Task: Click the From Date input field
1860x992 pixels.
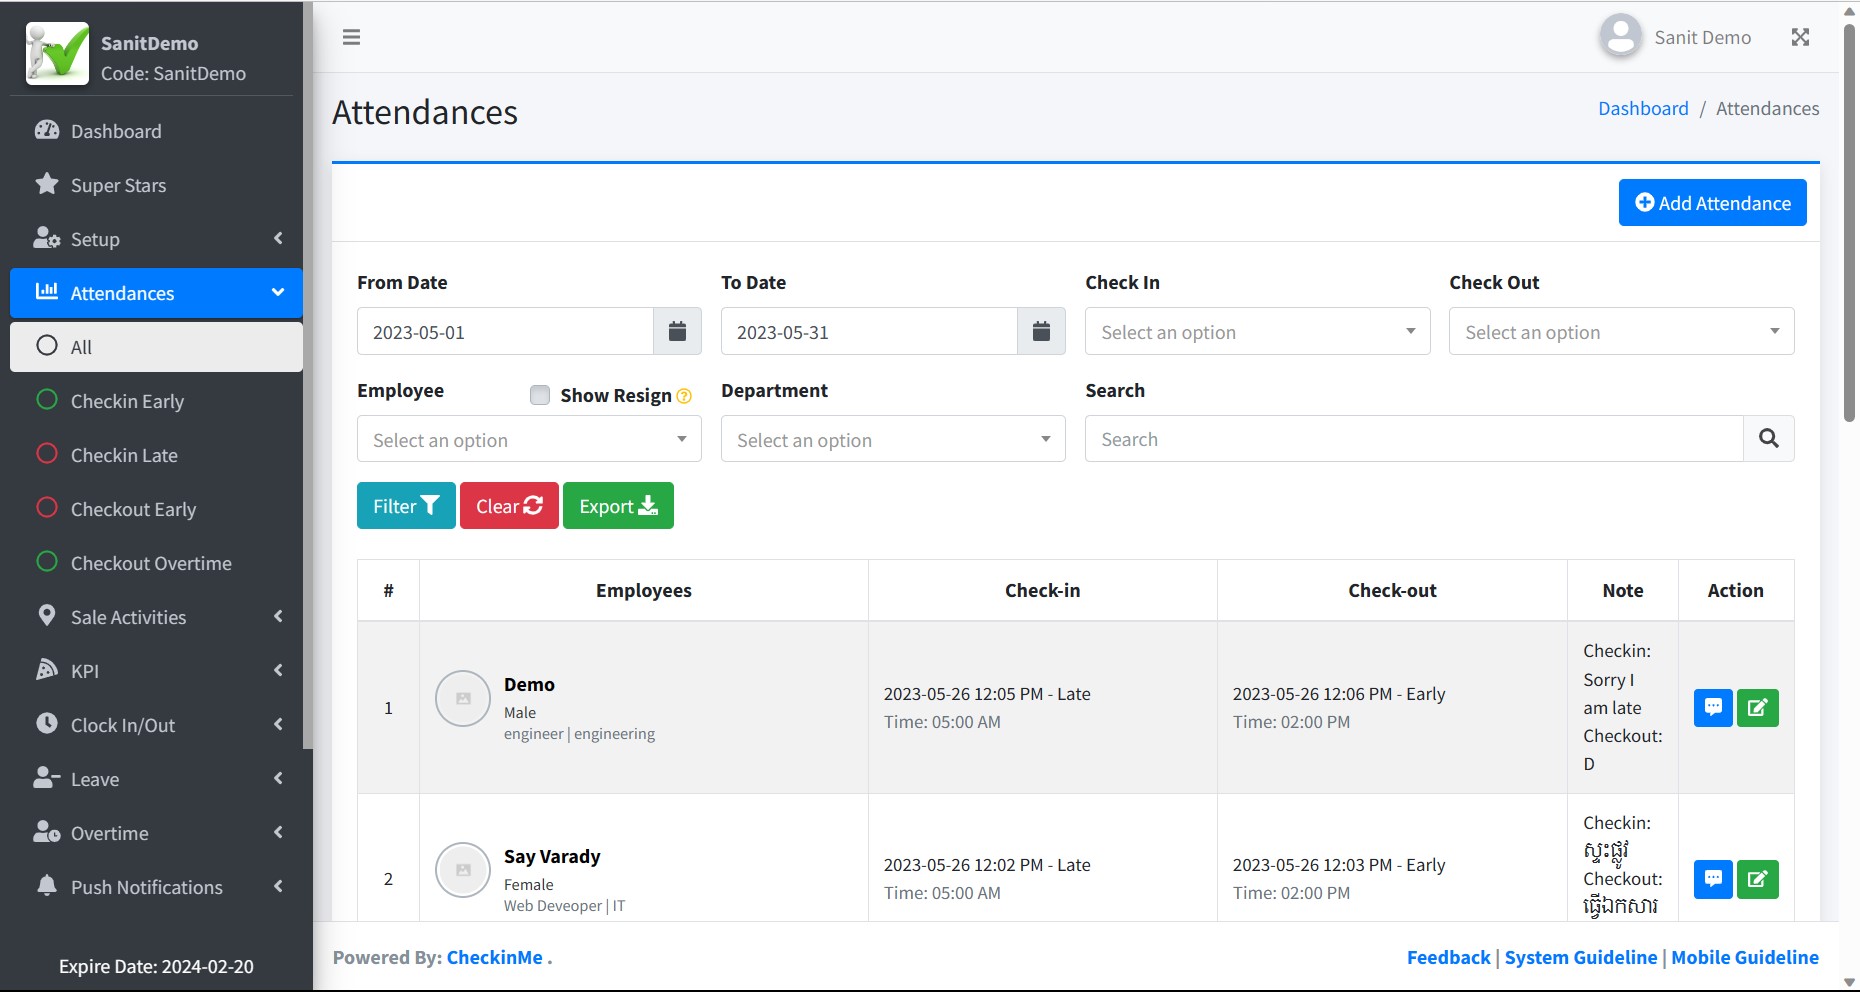Action: click(x=505, y=331)
